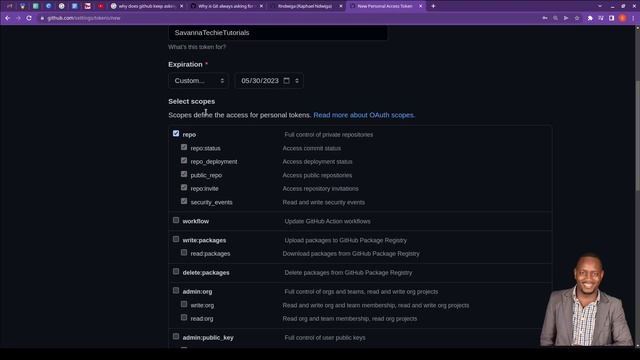This screenshot has height=360, width=640.
Task: Enable the workflow scope checkbox
Action: 176,220
